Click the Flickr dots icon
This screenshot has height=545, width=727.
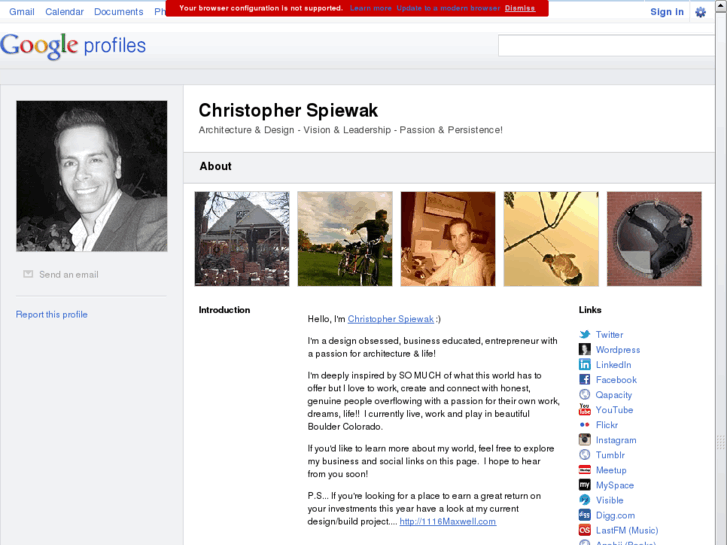pos(585,425)
